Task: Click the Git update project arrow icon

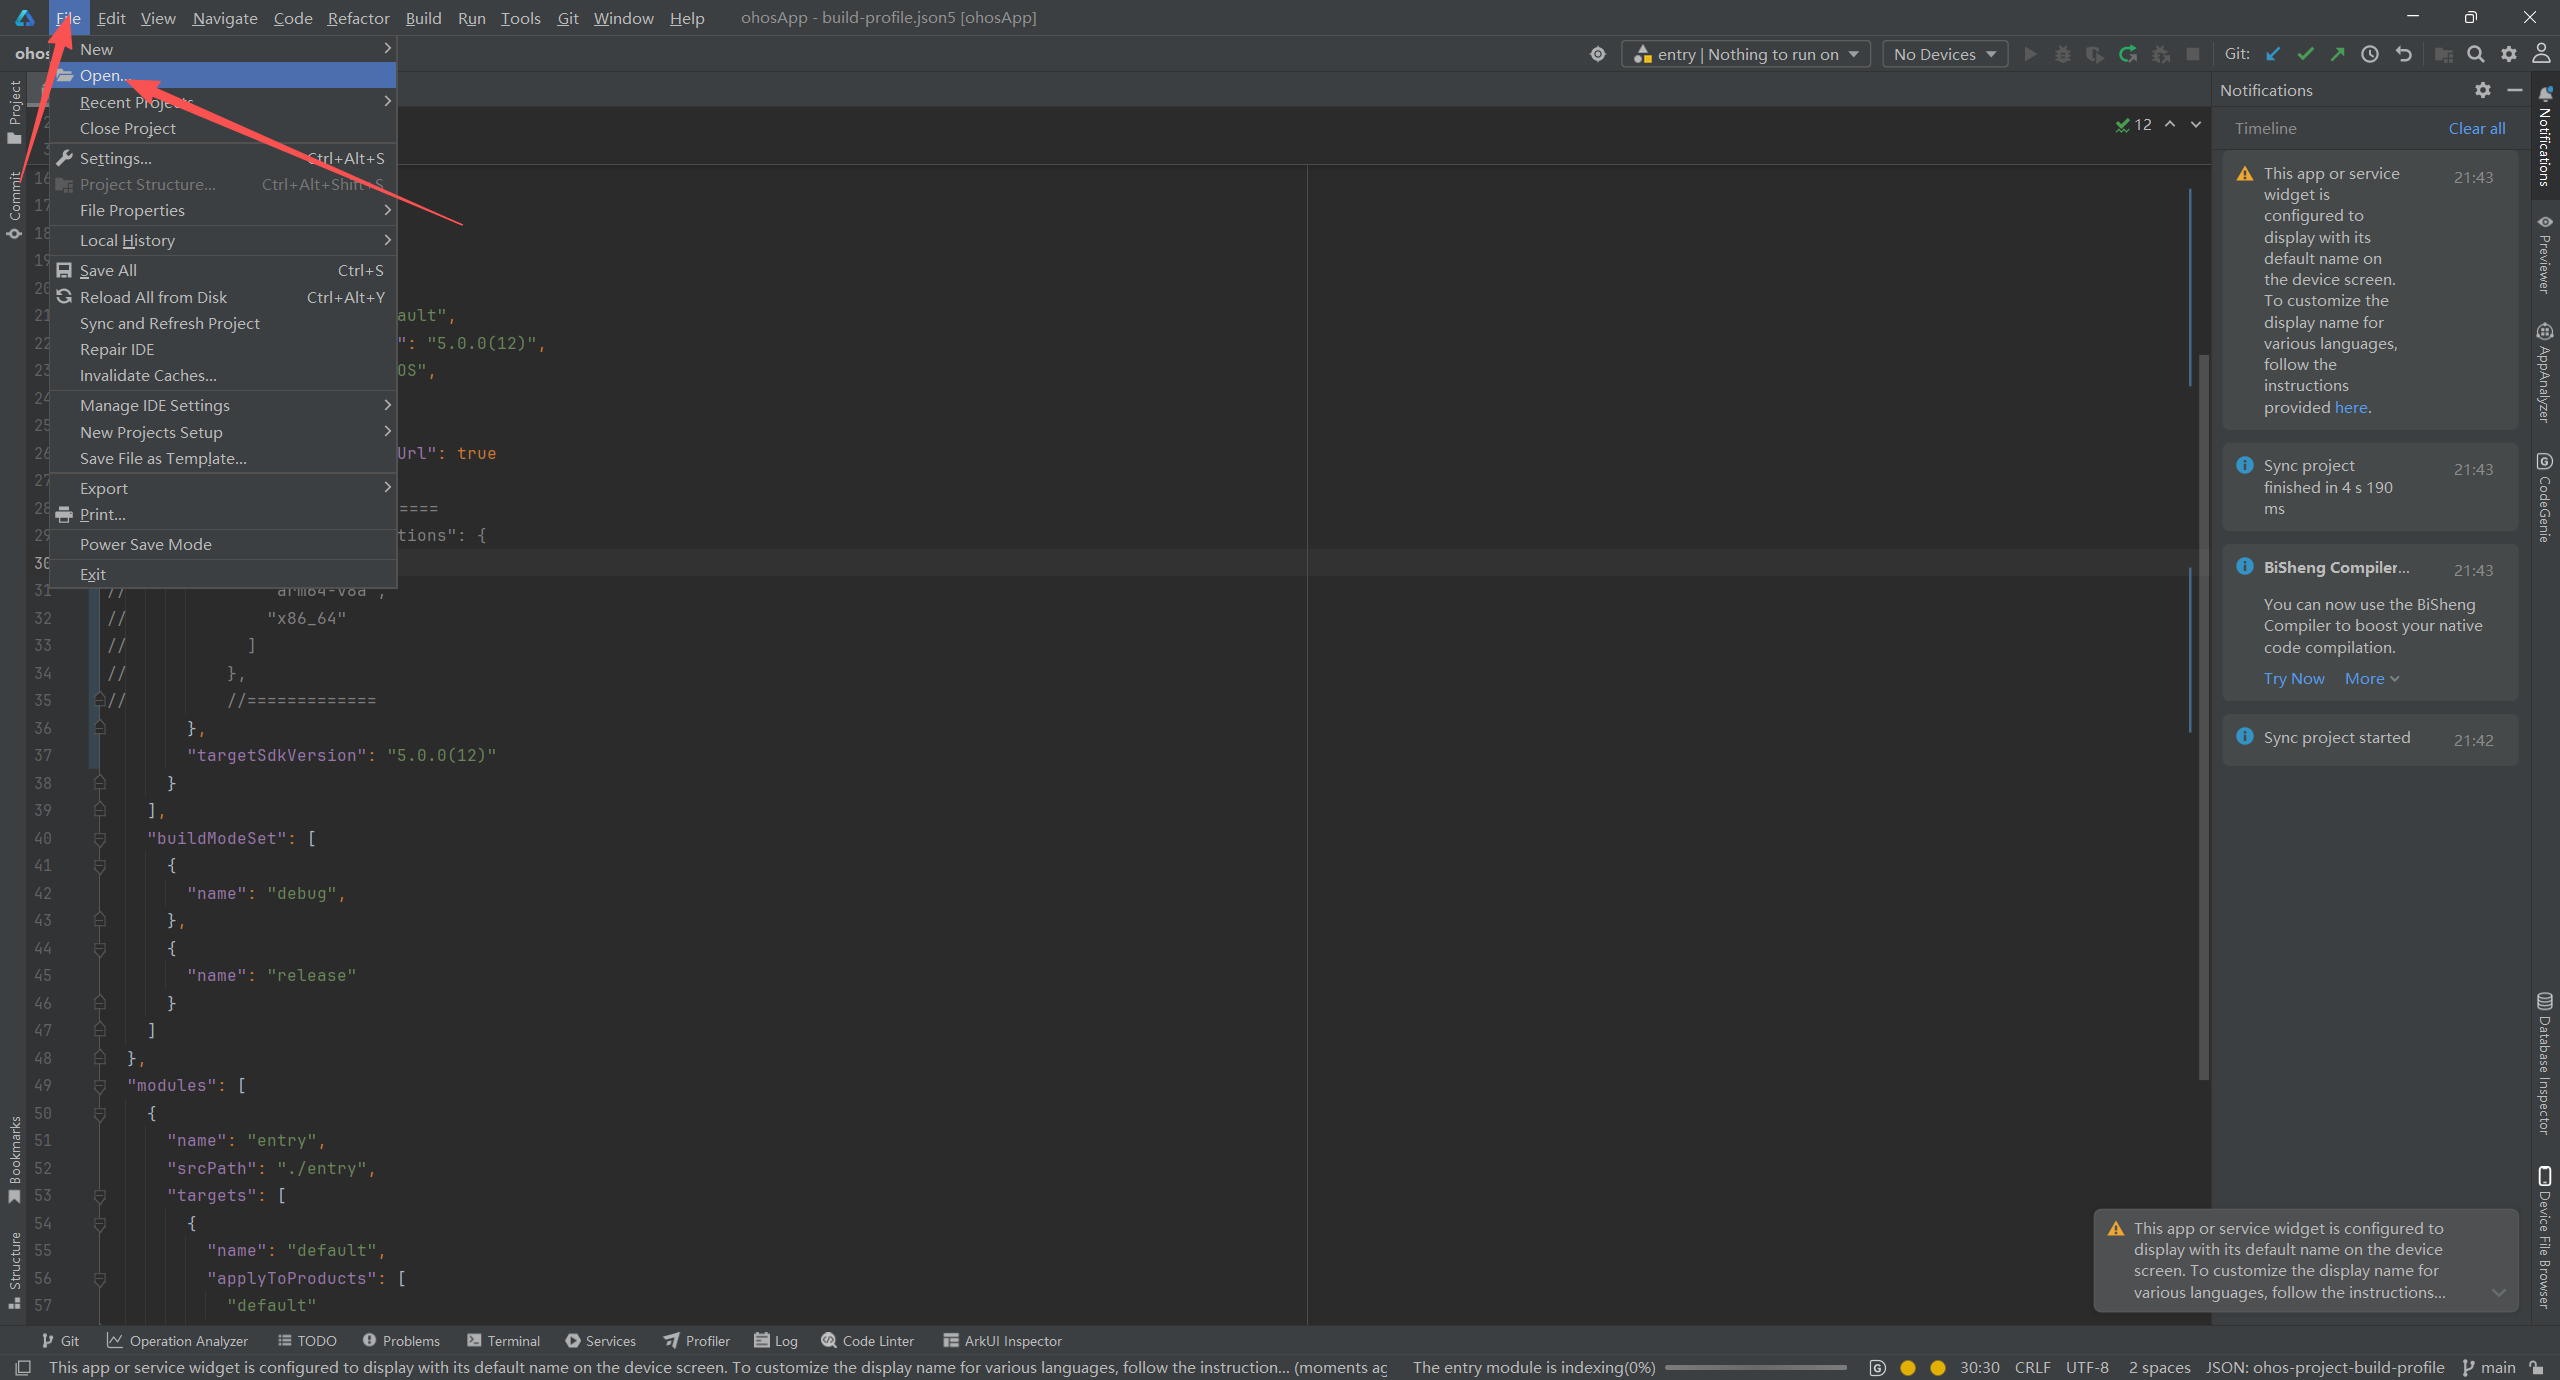Action: click(x=2273, y=54)
